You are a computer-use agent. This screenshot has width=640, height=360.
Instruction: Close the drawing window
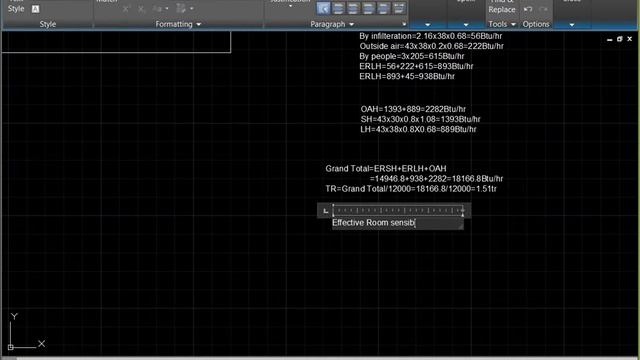[629, 39]
